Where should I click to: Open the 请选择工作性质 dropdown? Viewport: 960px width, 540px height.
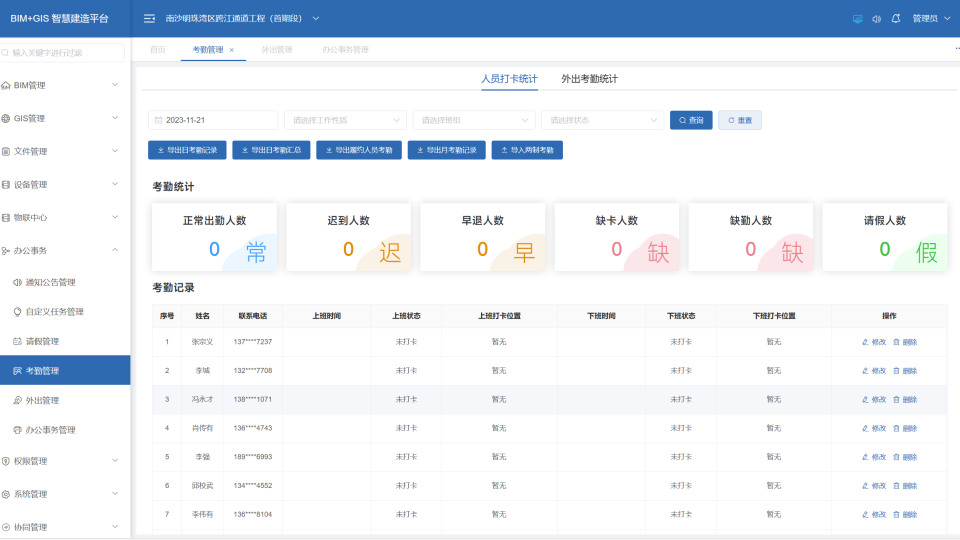[x=345, y=120]
